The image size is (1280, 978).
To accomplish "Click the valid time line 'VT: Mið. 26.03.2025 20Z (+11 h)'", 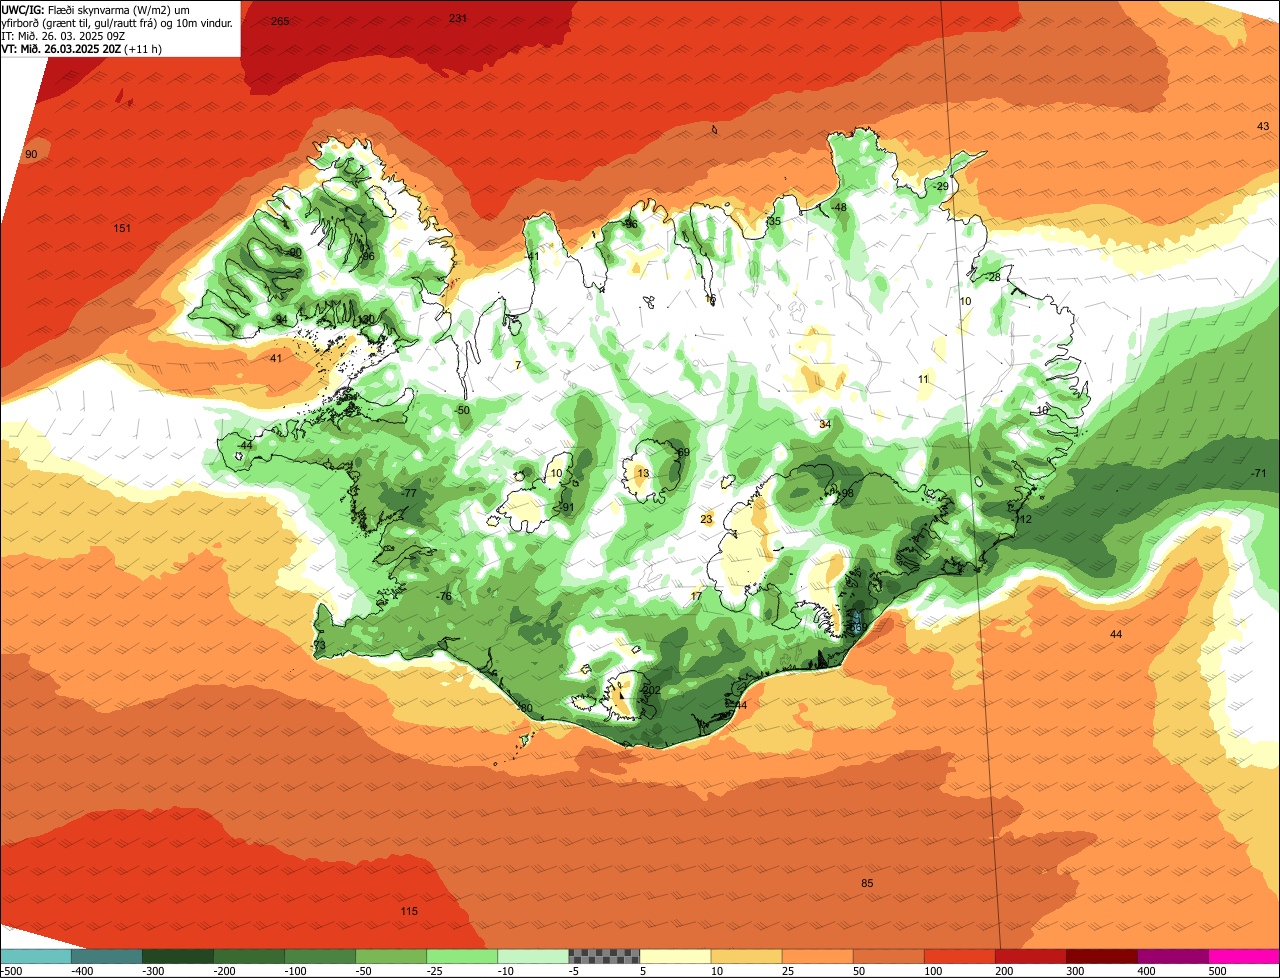I will (x=82, y=48).
